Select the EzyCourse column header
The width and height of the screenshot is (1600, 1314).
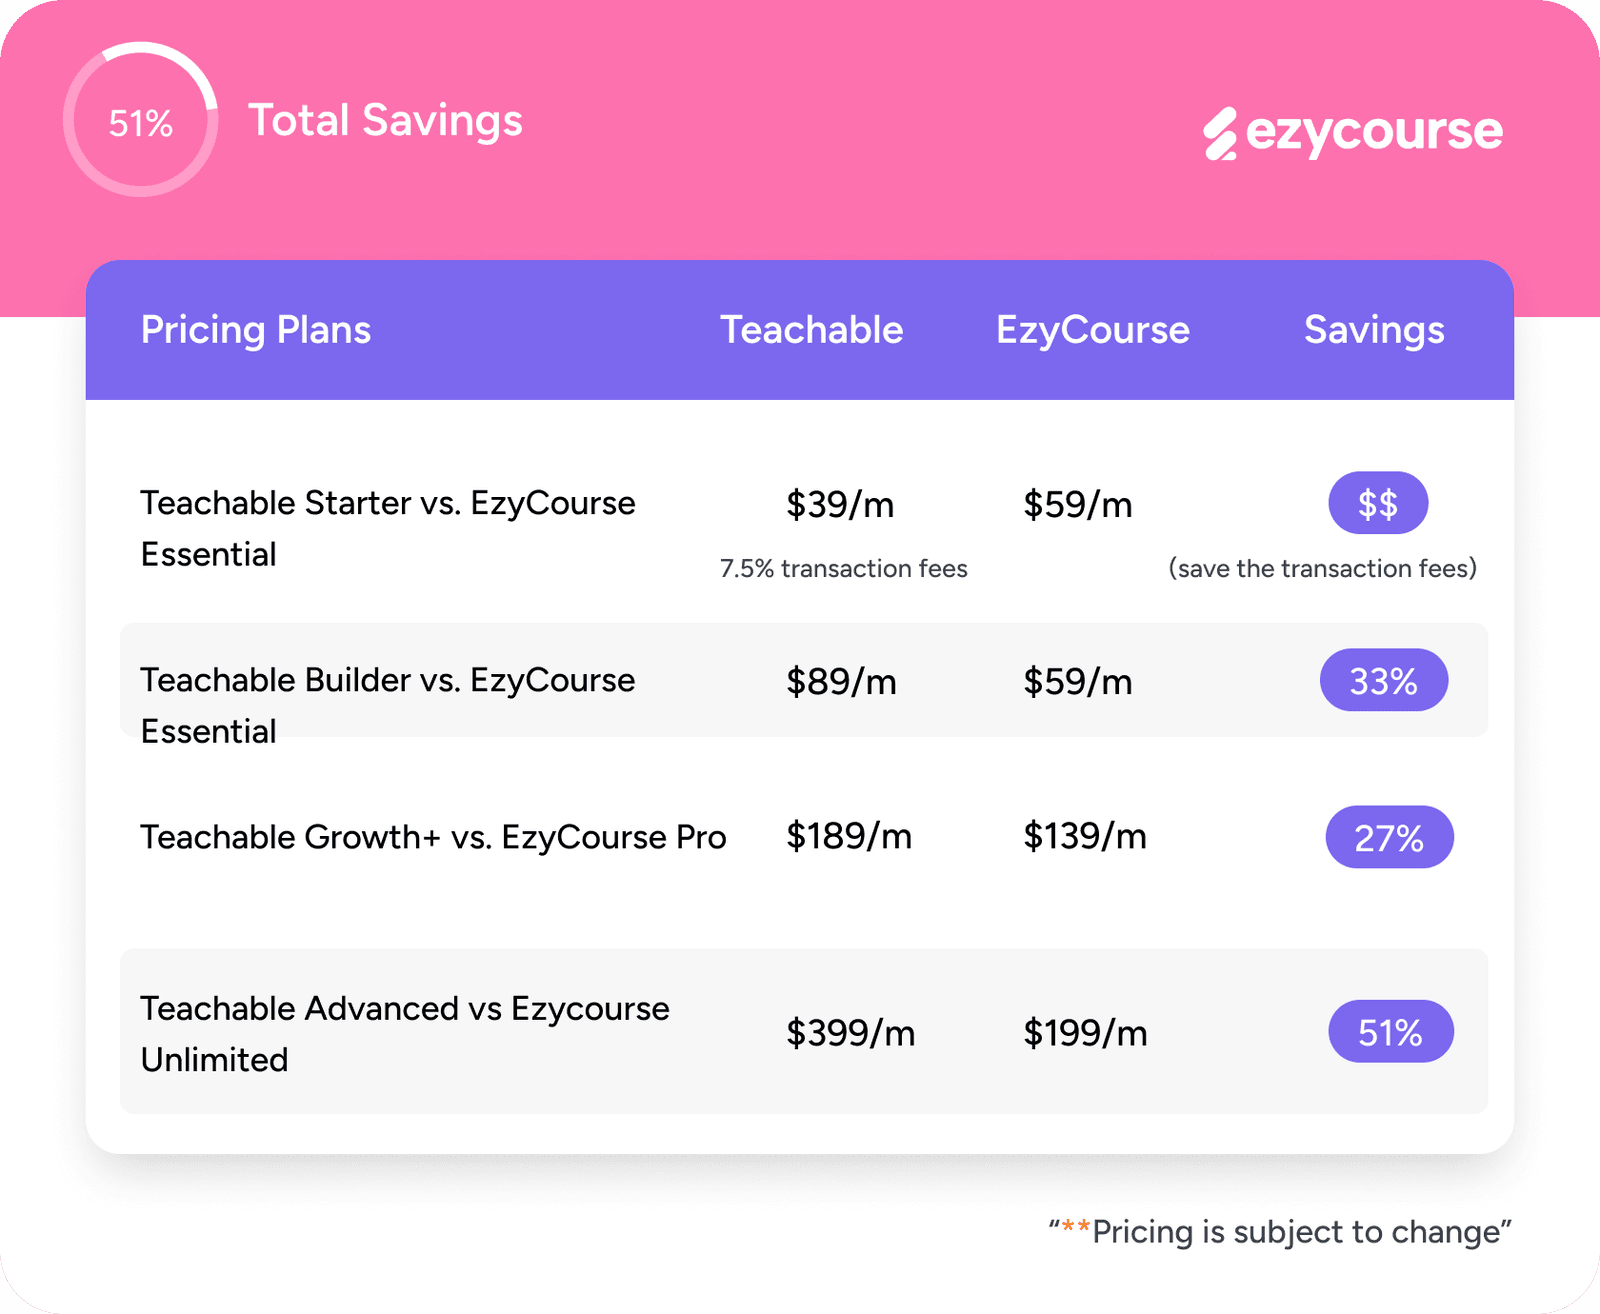(x=1092, y=330)
